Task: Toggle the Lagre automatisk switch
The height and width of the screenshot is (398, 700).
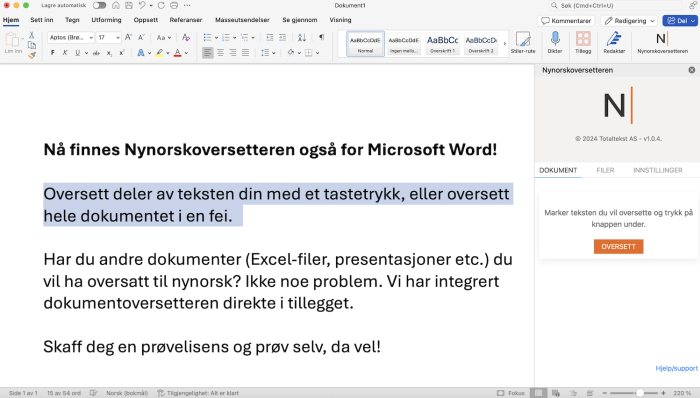Action: click(99, 5)
